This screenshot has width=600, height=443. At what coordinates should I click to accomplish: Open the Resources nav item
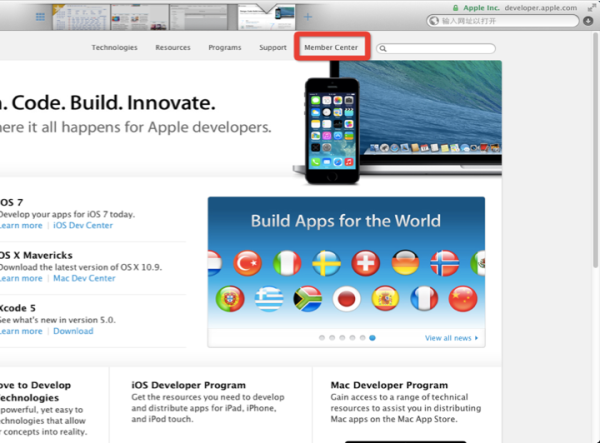pos(173,47)
